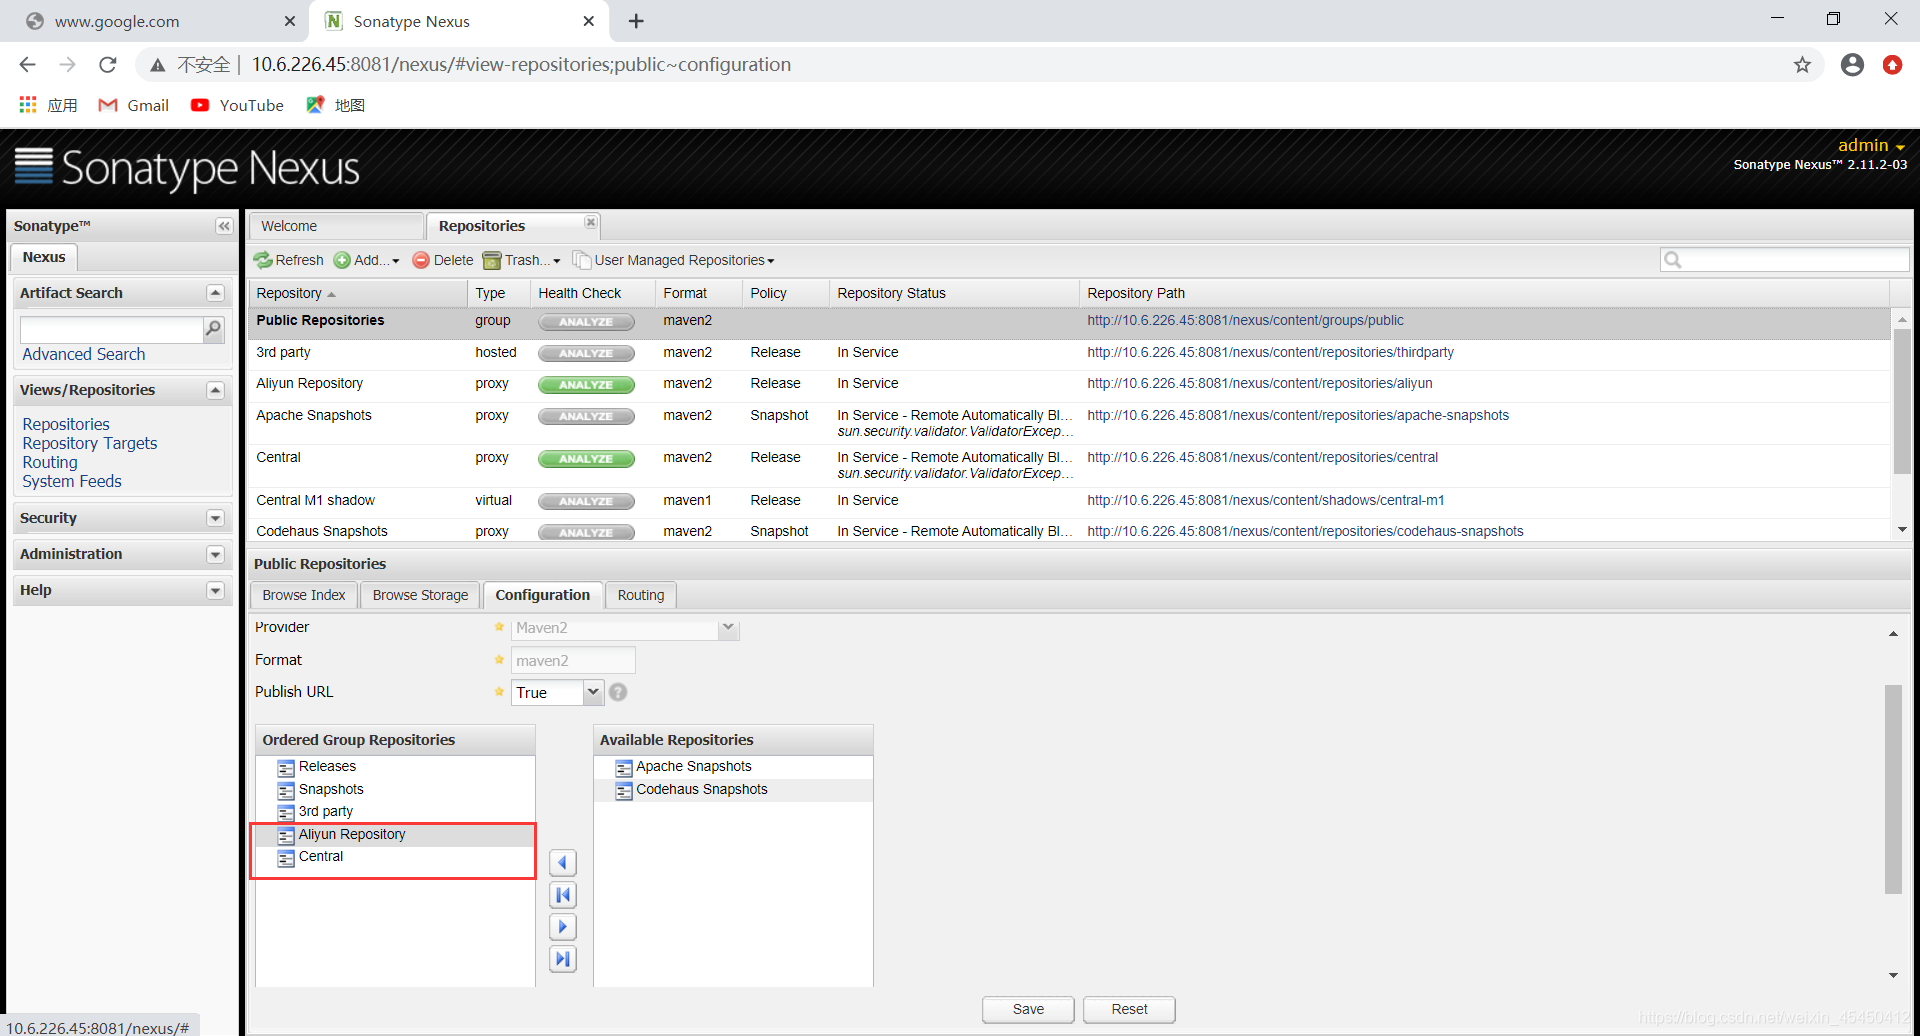
Task: Select the Central M1 shadow row
Action: 1068,501
